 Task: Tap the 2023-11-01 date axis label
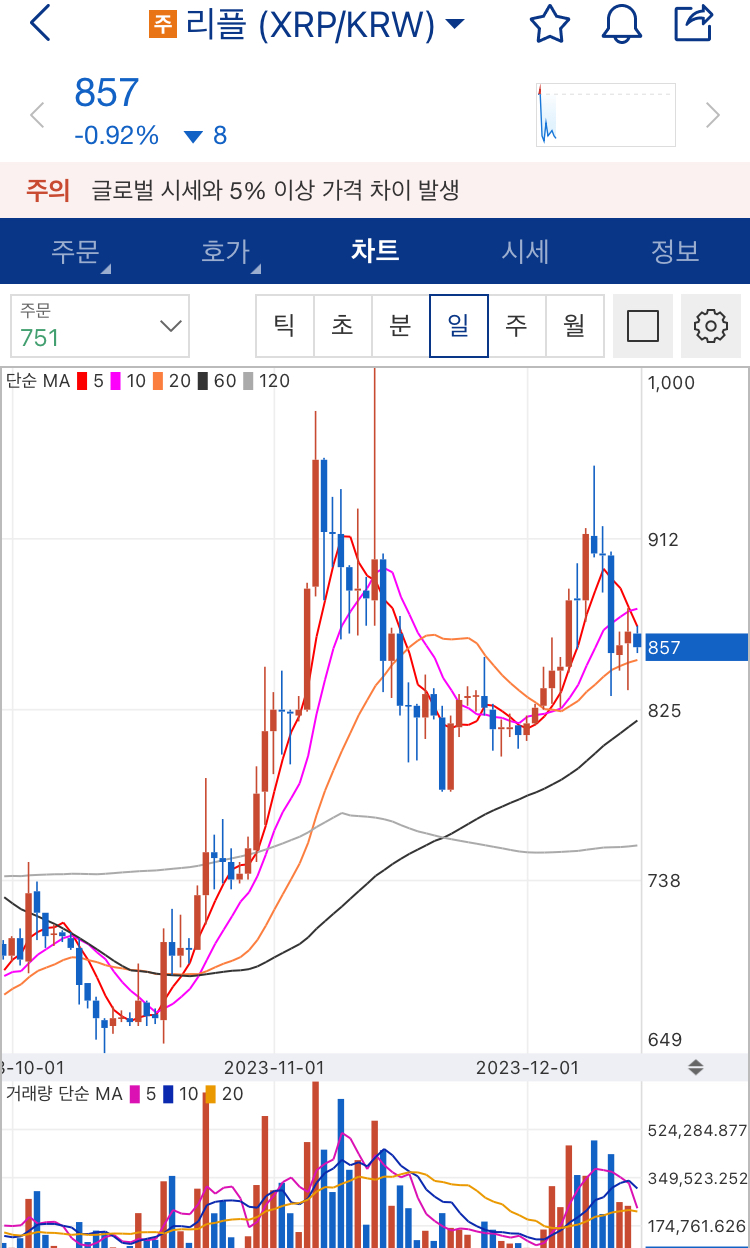tap(274, 1067)
